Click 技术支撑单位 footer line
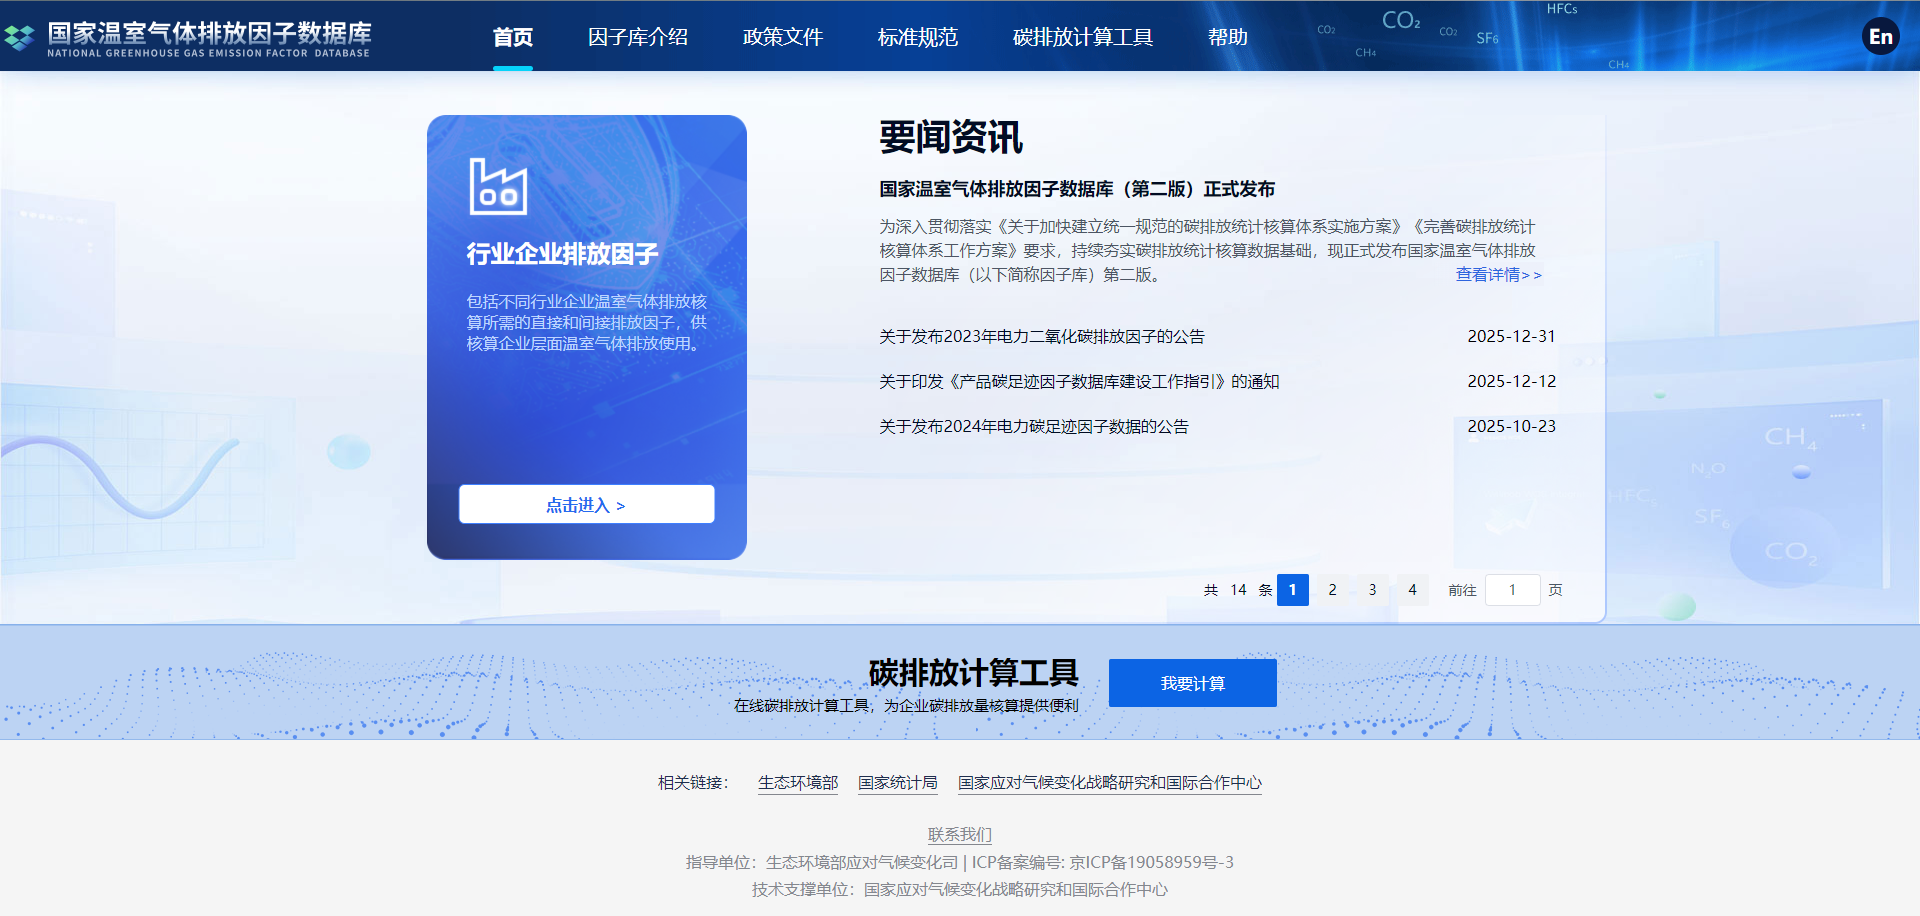This screenshot has height=916, width=1920. click(x=960, y=889)
